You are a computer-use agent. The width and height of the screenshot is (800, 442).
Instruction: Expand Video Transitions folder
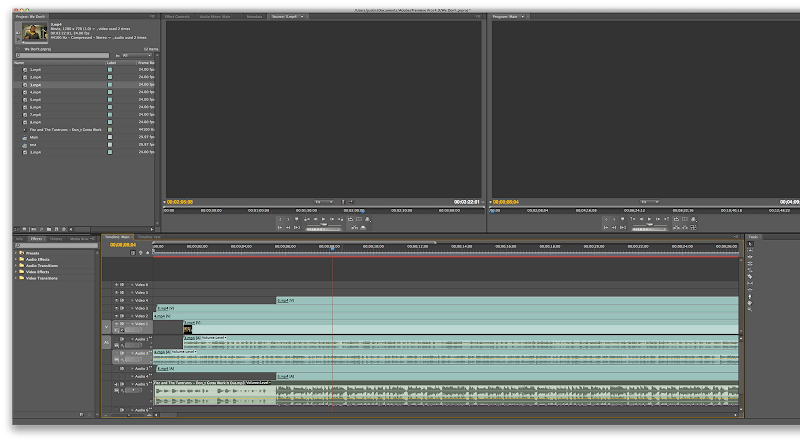tap(16, 278)
